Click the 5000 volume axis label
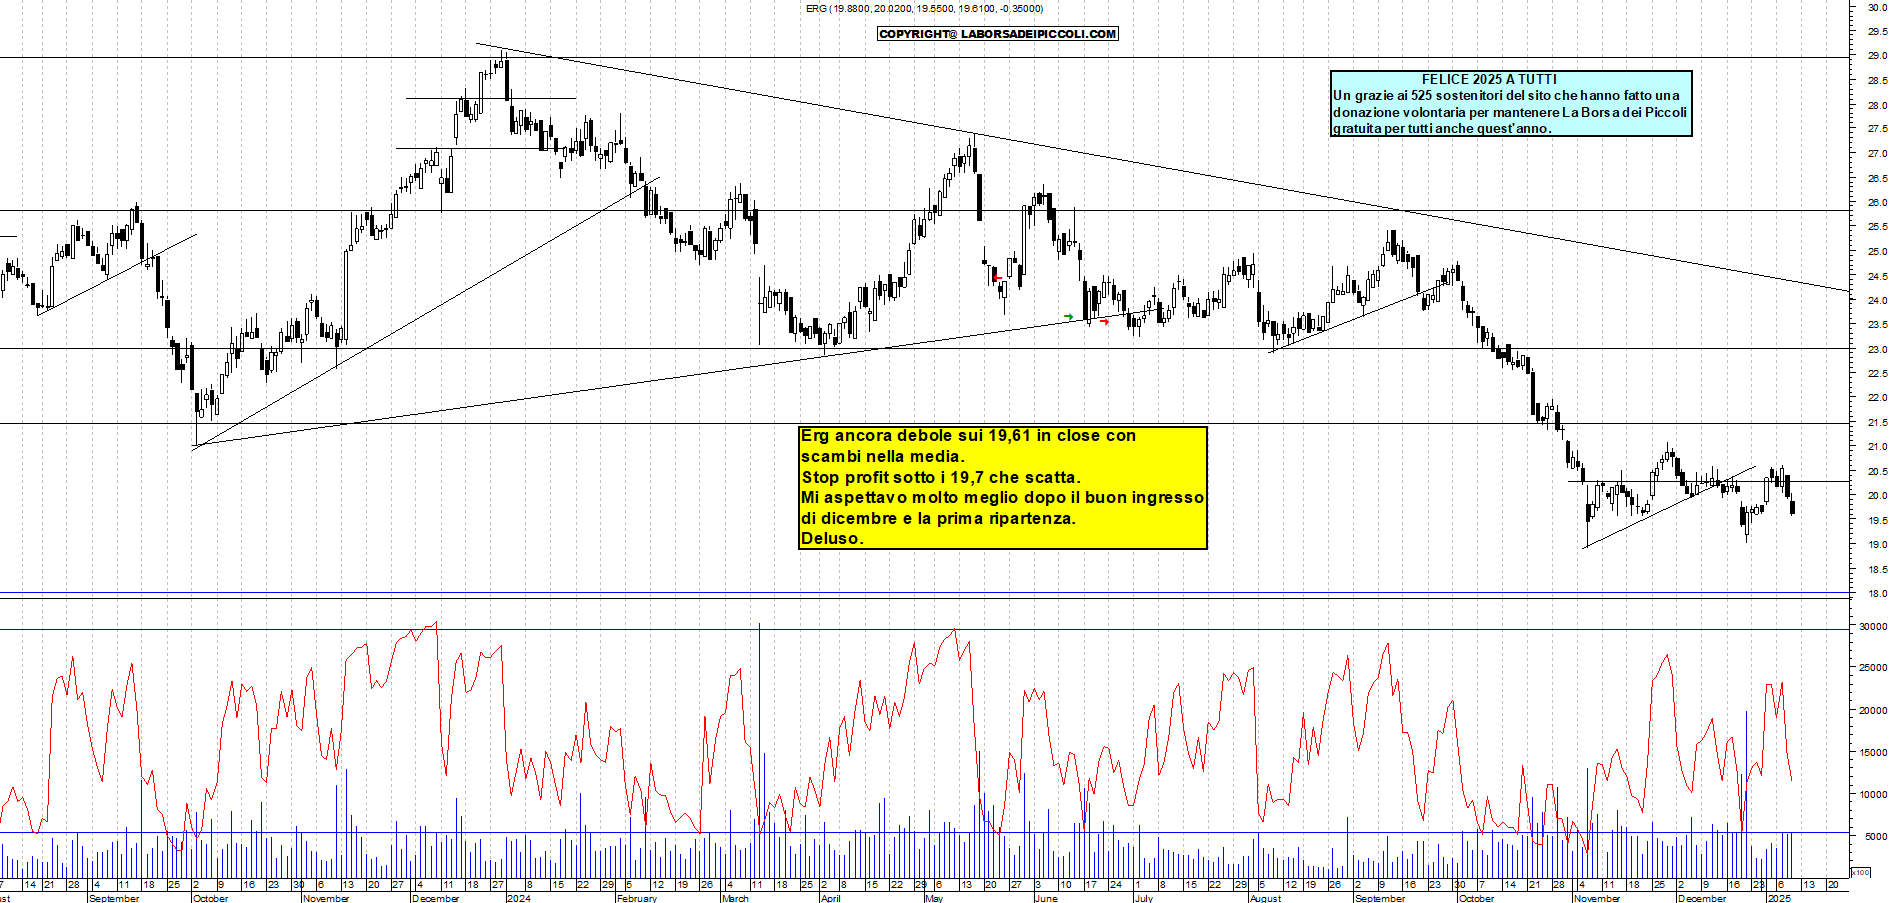This screenshot has height=903, width=1890. tap(1875, 837)
